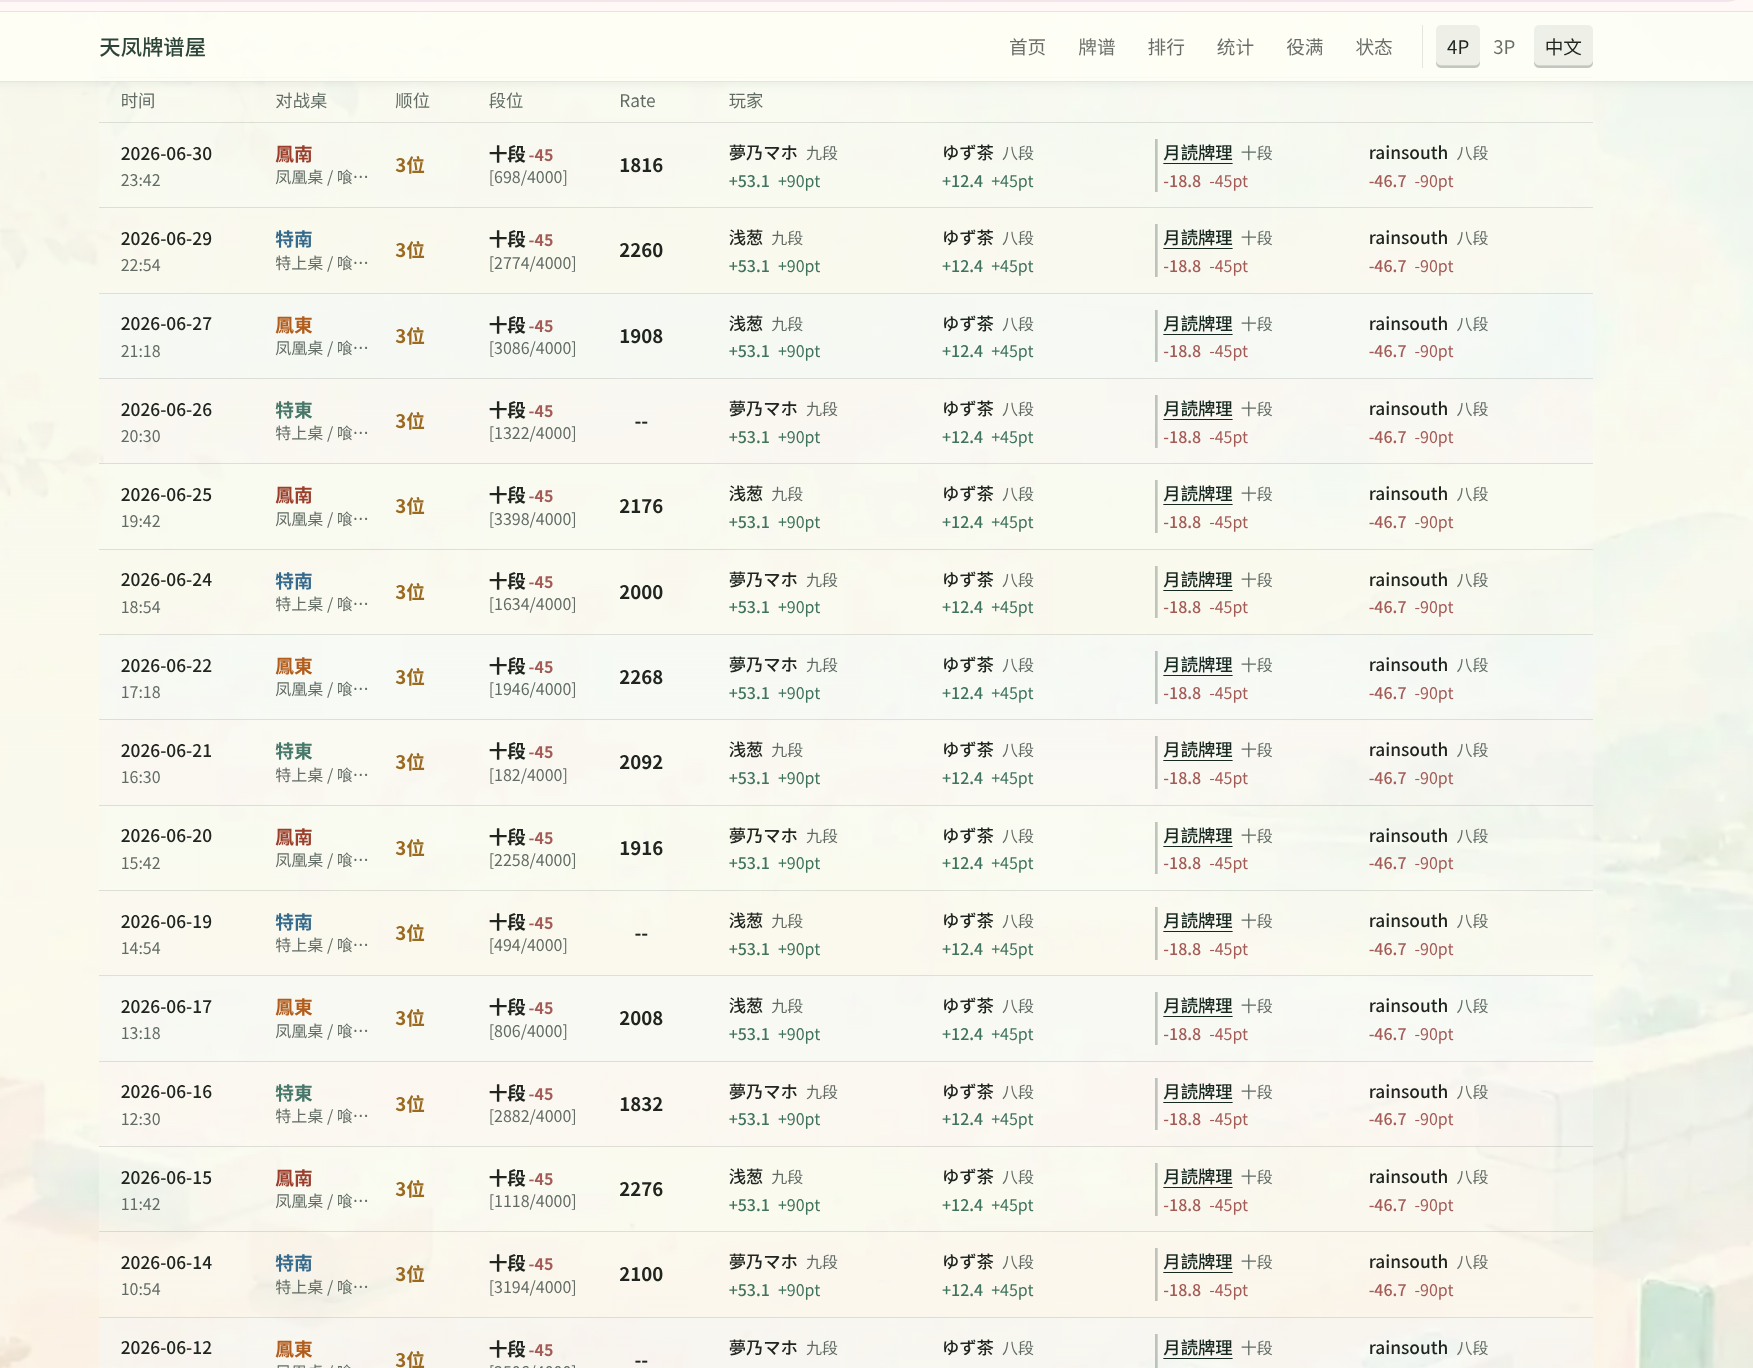Go to 首页 in navigation
Image resolution: width=1753 pixels, height=1368 pixels.
[1027, 47]
